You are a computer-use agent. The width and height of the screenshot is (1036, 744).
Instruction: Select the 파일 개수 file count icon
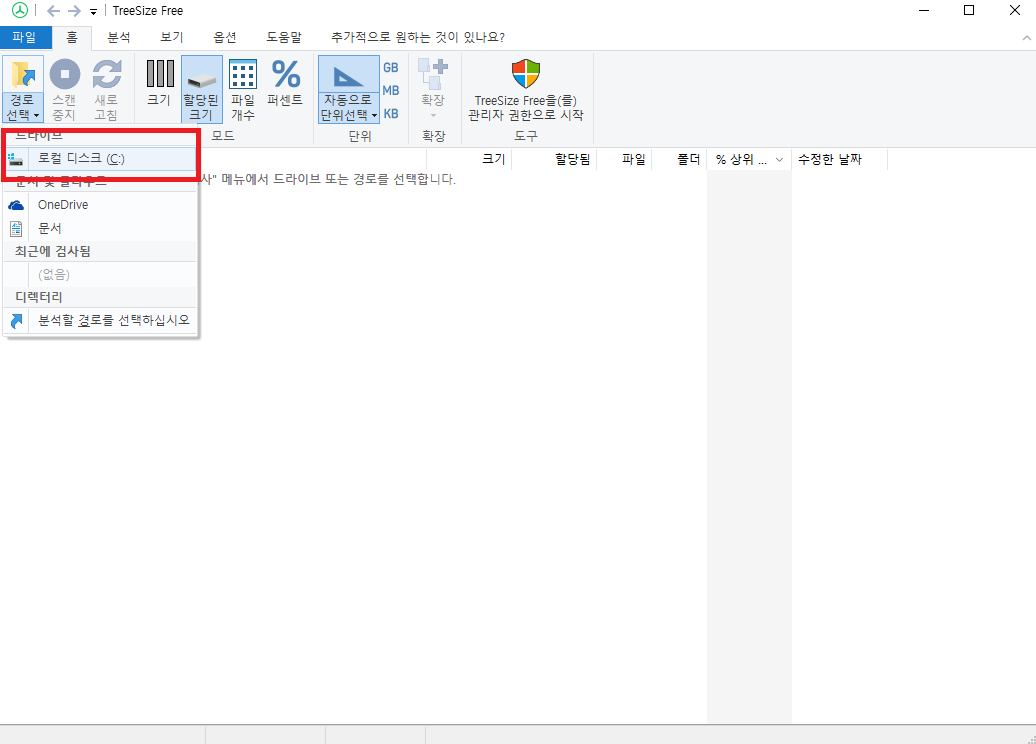click(243, 74)
